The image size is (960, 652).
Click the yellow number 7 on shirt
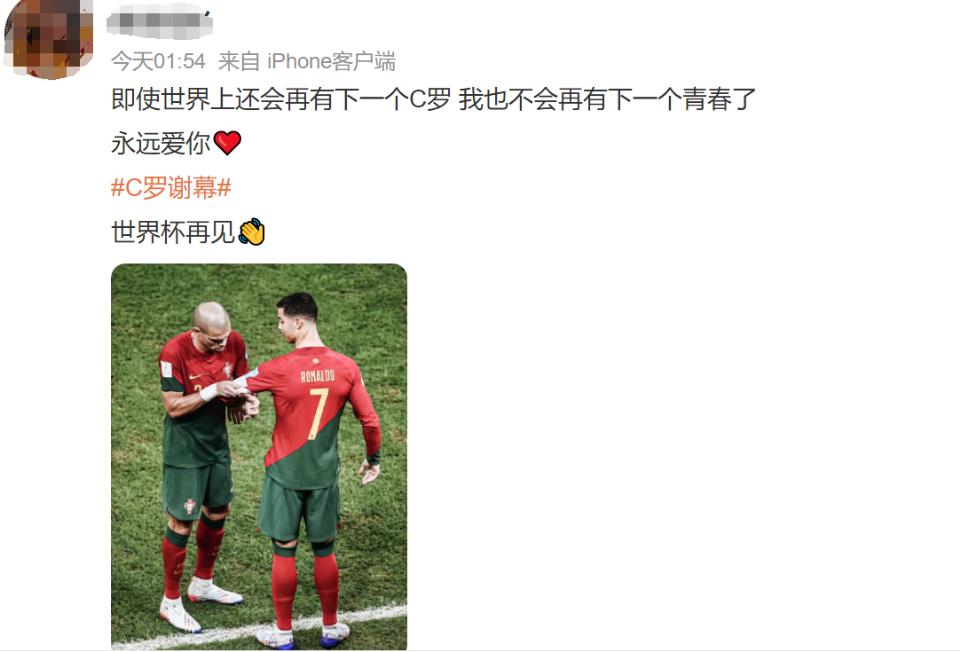coord(318,414)
